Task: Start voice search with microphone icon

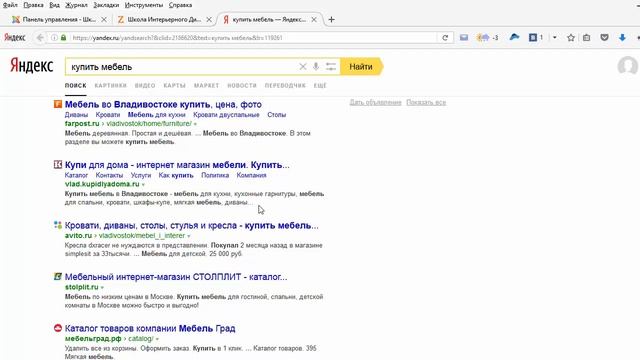Action: (x=316, y=67)
